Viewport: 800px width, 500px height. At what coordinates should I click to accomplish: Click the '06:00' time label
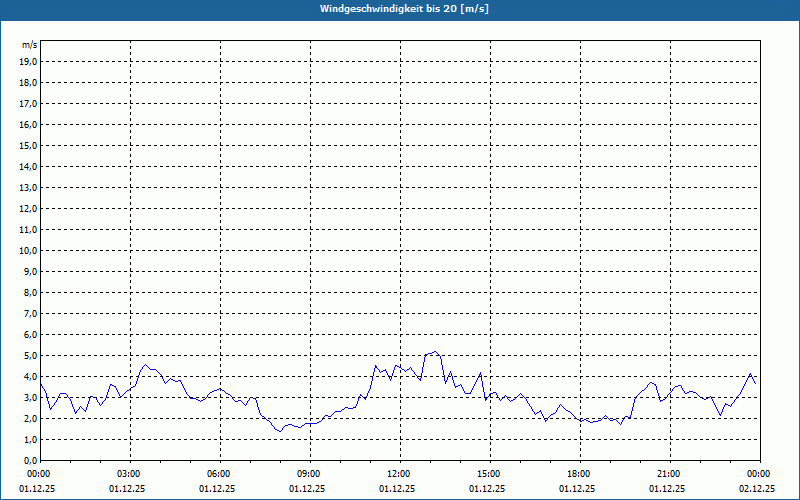(x=220, y=474)
